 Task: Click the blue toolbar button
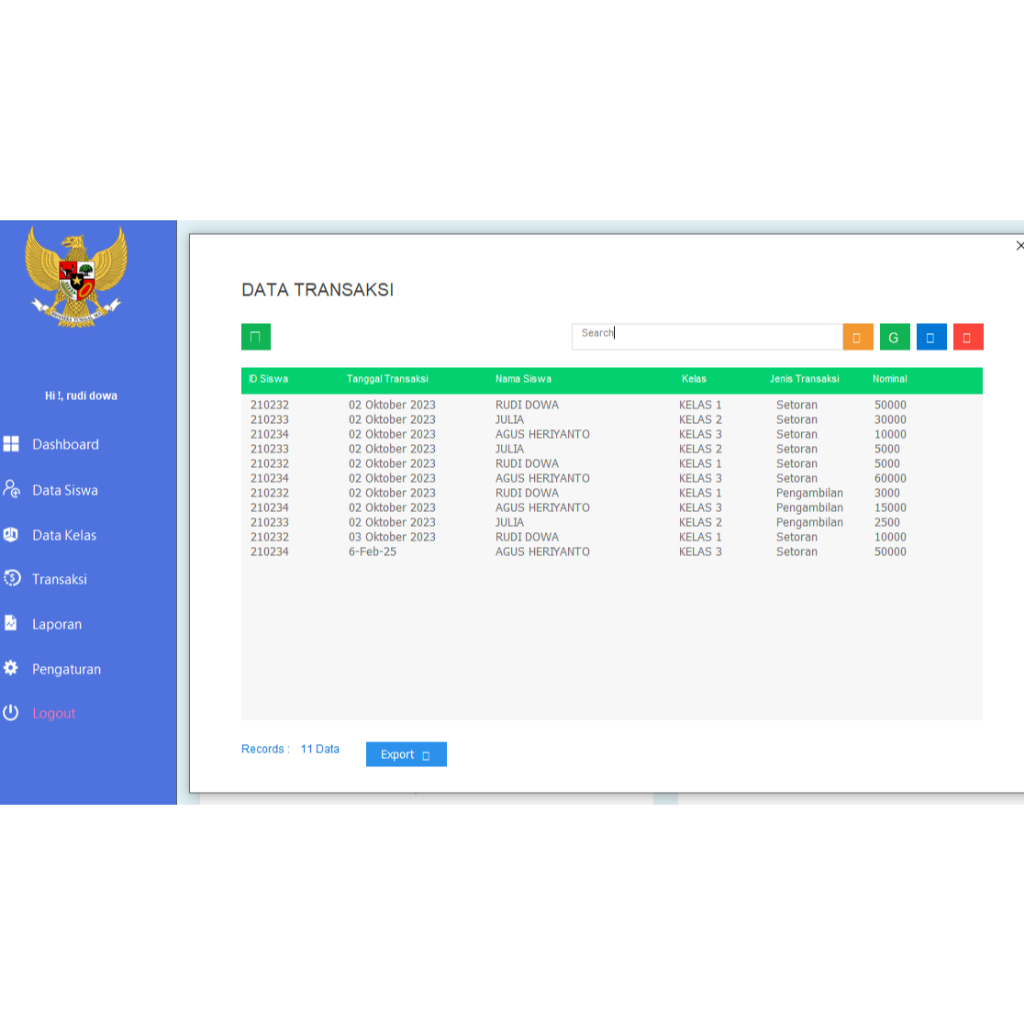point(931,337)
